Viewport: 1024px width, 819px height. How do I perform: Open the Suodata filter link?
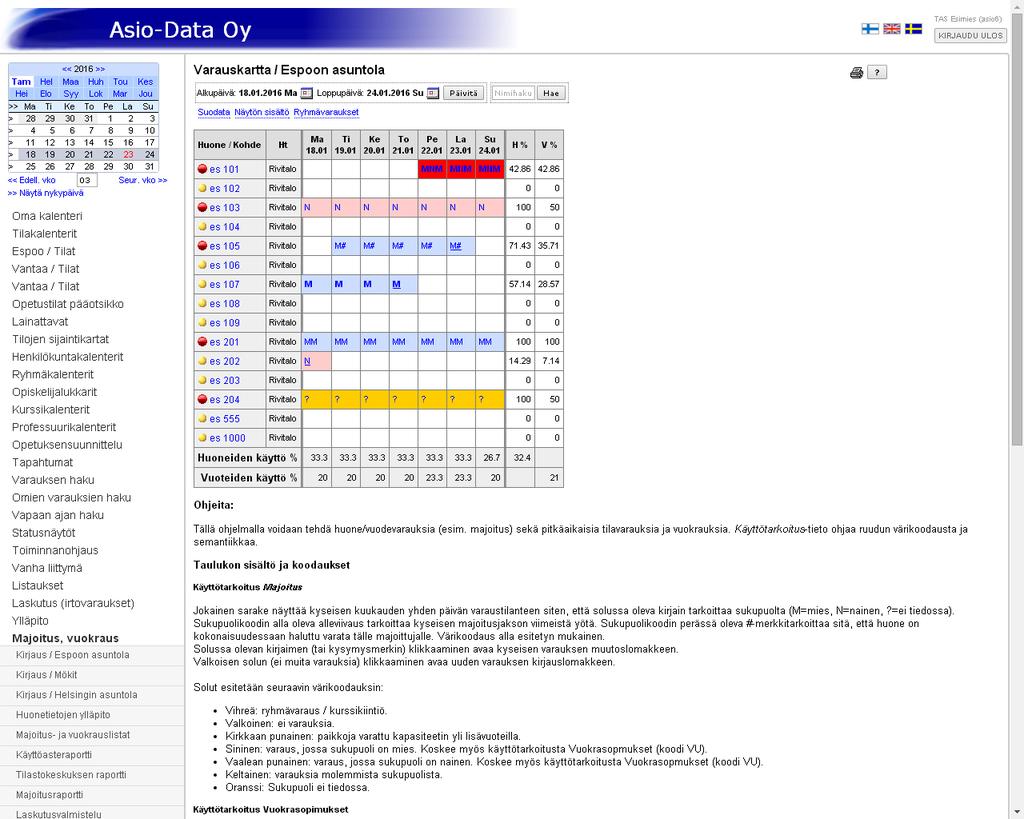click(x=214, y=112)
